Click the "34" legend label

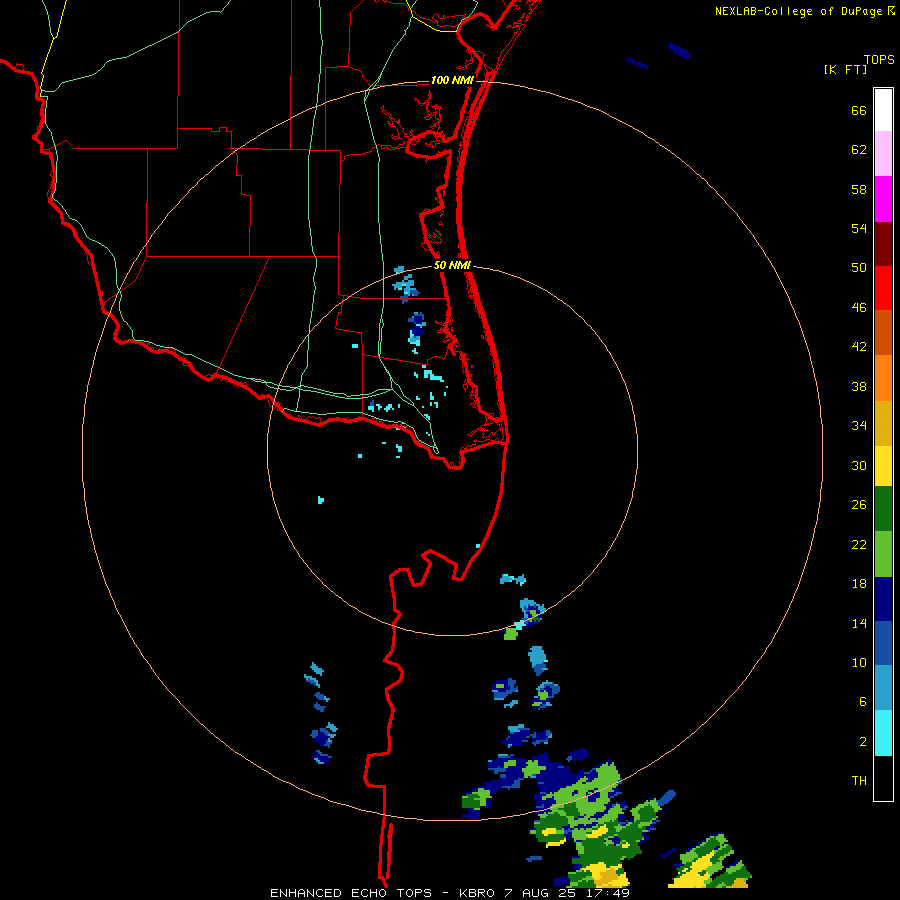tap(859, 426)
